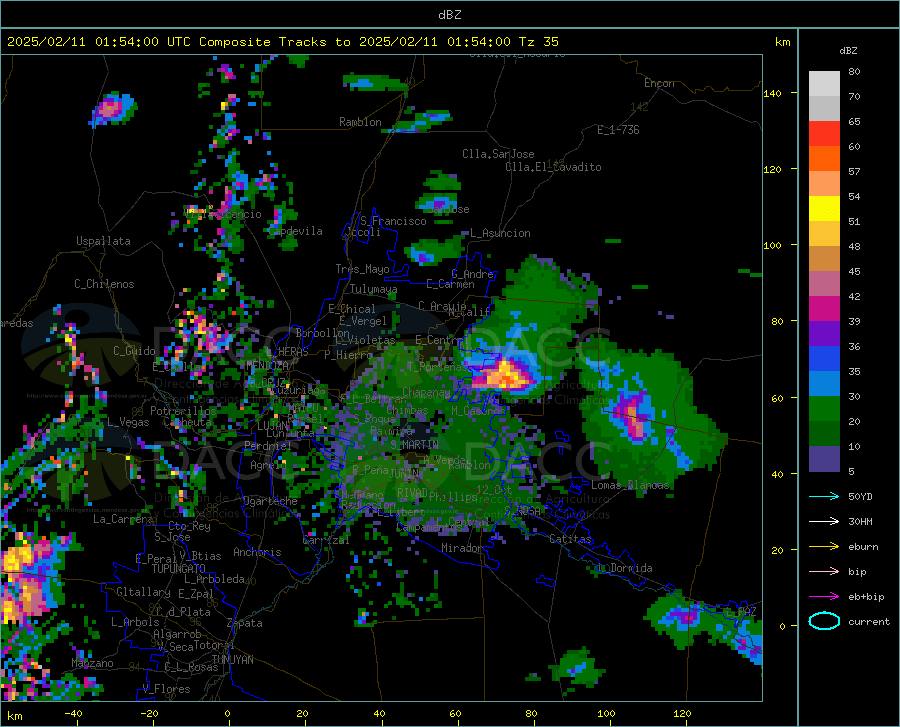900x727 pixels.
Task: Click the Anchoris label
Action: 257,552
